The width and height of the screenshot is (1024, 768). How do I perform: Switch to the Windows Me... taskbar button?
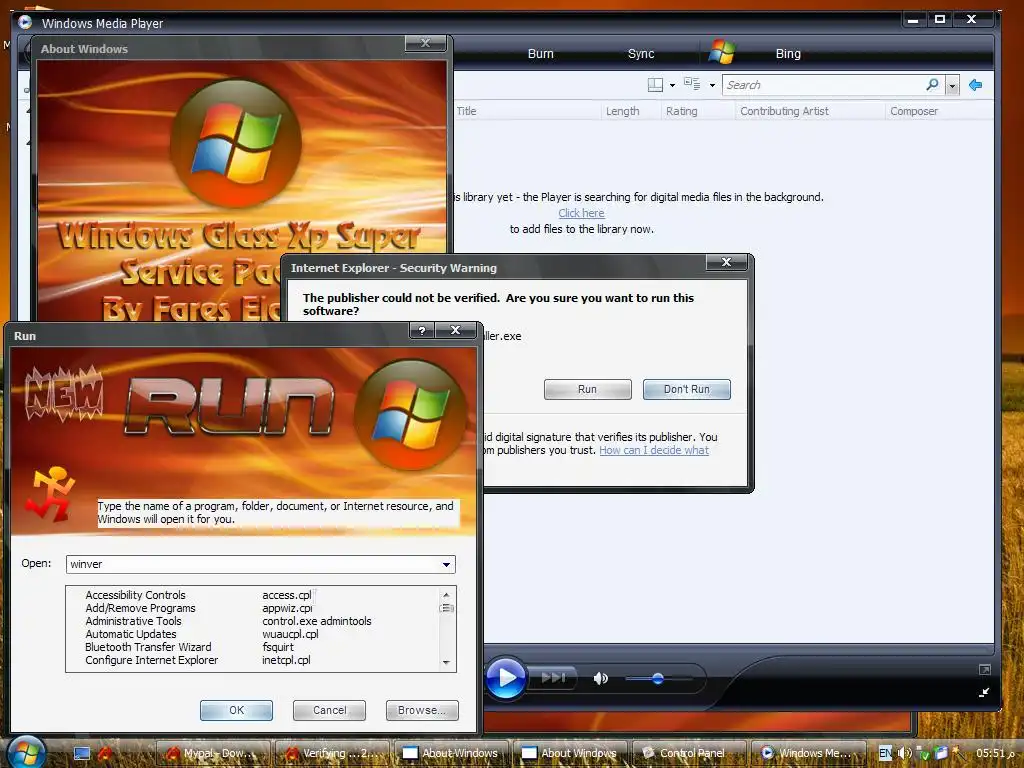click(808, 753)
